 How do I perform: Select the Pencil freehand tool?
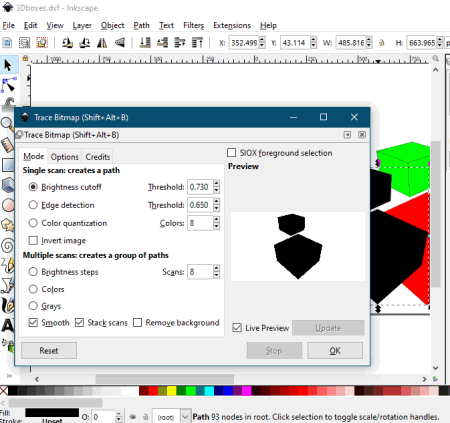click(x=7, y=265)
